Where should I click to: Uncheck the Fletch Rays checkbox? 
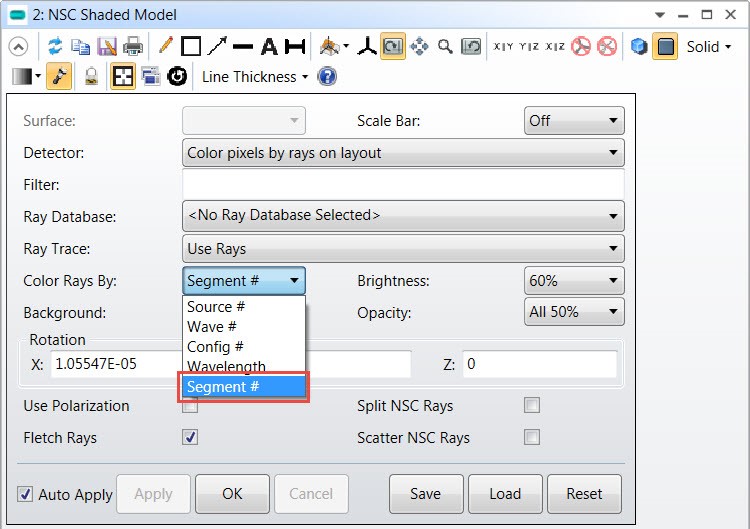point(190,437)
